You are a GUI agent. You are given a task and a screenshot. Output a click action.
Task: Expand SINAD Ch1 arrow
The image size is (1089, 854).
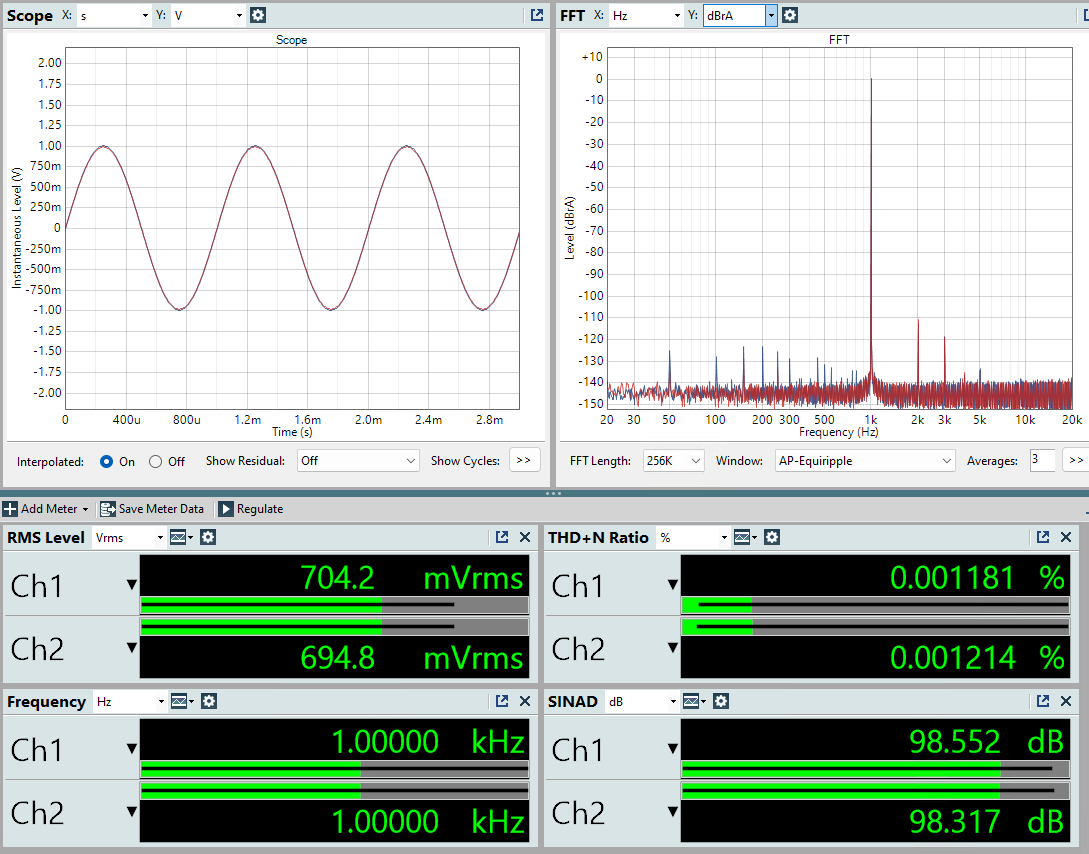click(672, 749)
